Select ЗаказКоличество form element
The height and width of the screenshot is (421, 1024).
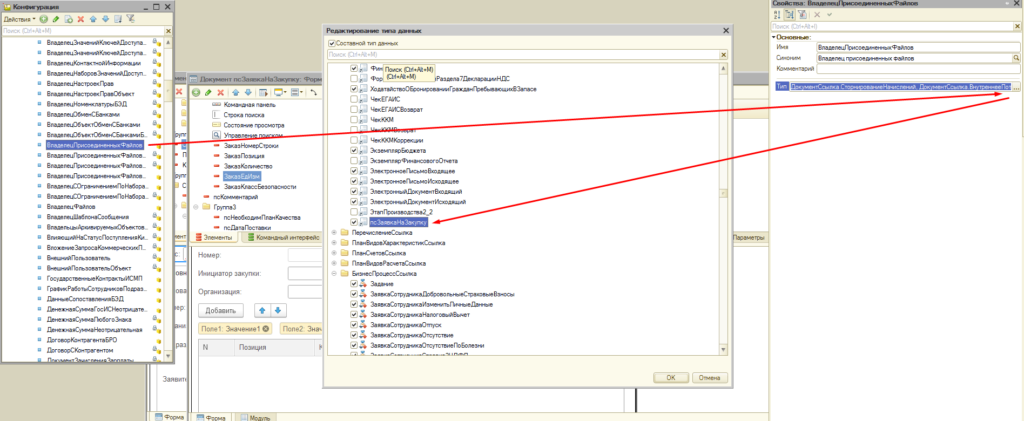[248, 166]
